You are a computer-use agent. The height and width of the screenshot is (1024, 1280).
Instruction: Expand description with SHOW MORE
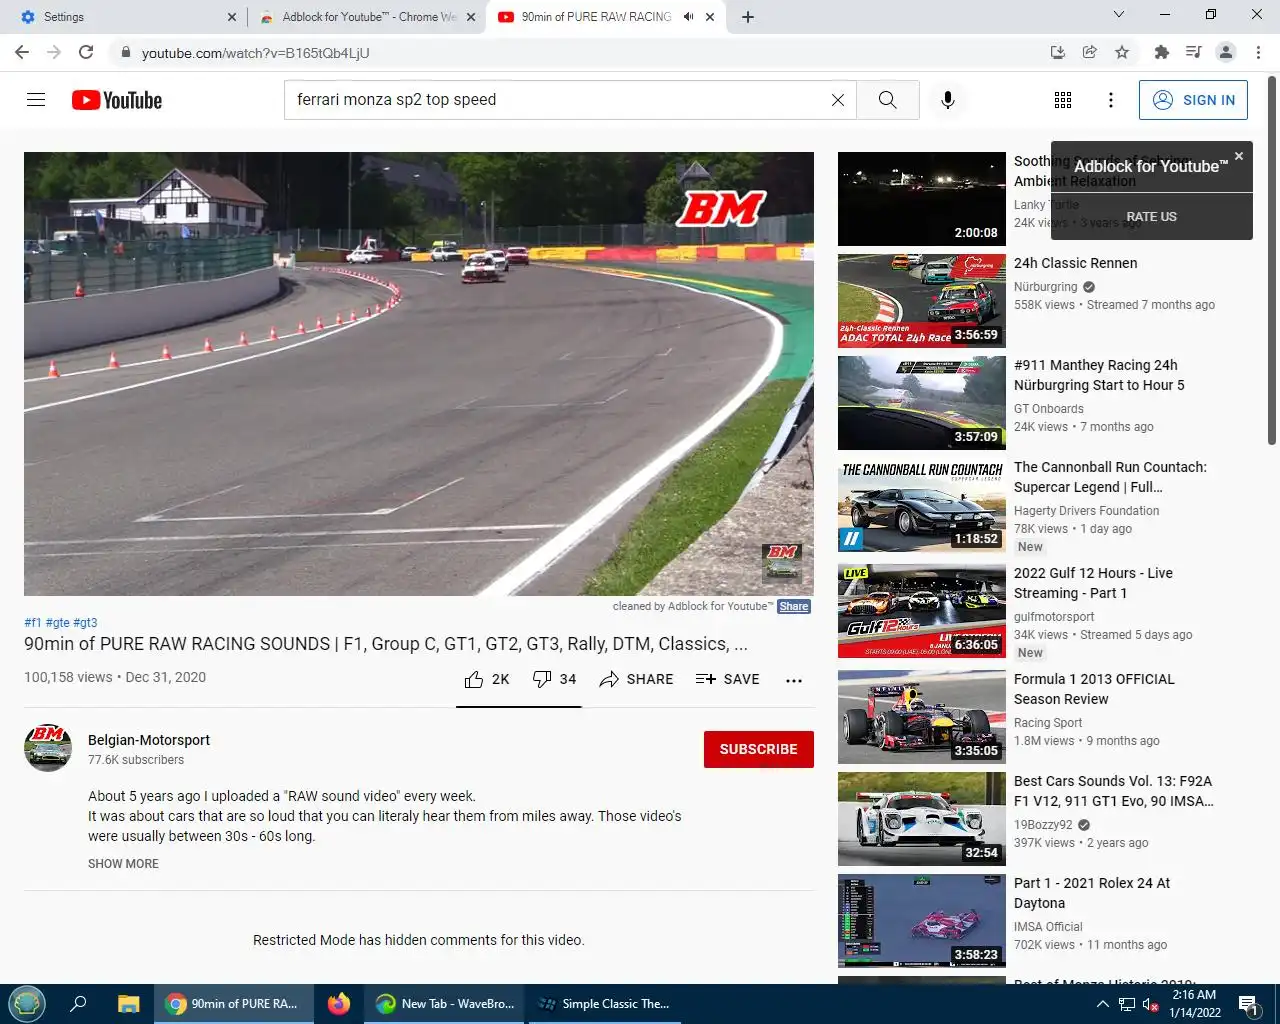123,864
